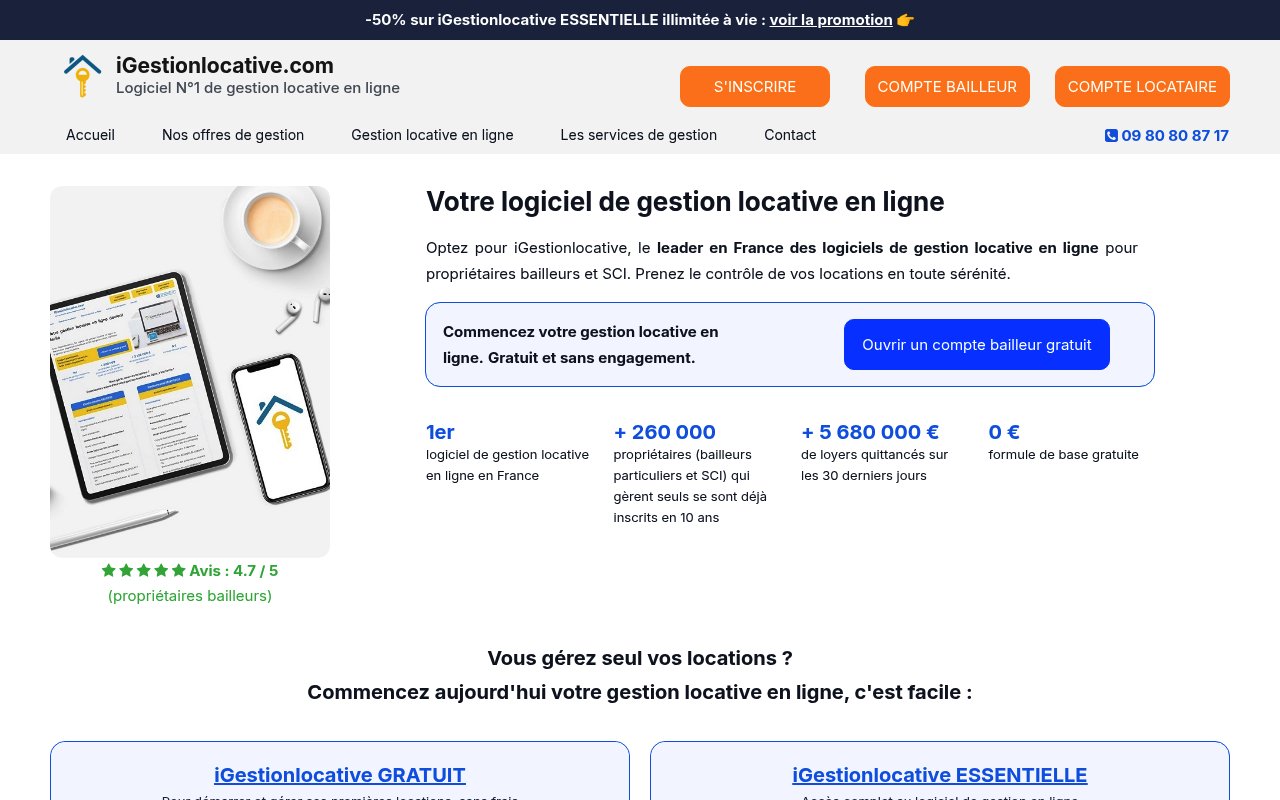This screenshot has width=1280, height=800.
Task: Click 'Logiciel N°1 de gestion locative en ligne' tagline
Action: [x=258, y=88]
